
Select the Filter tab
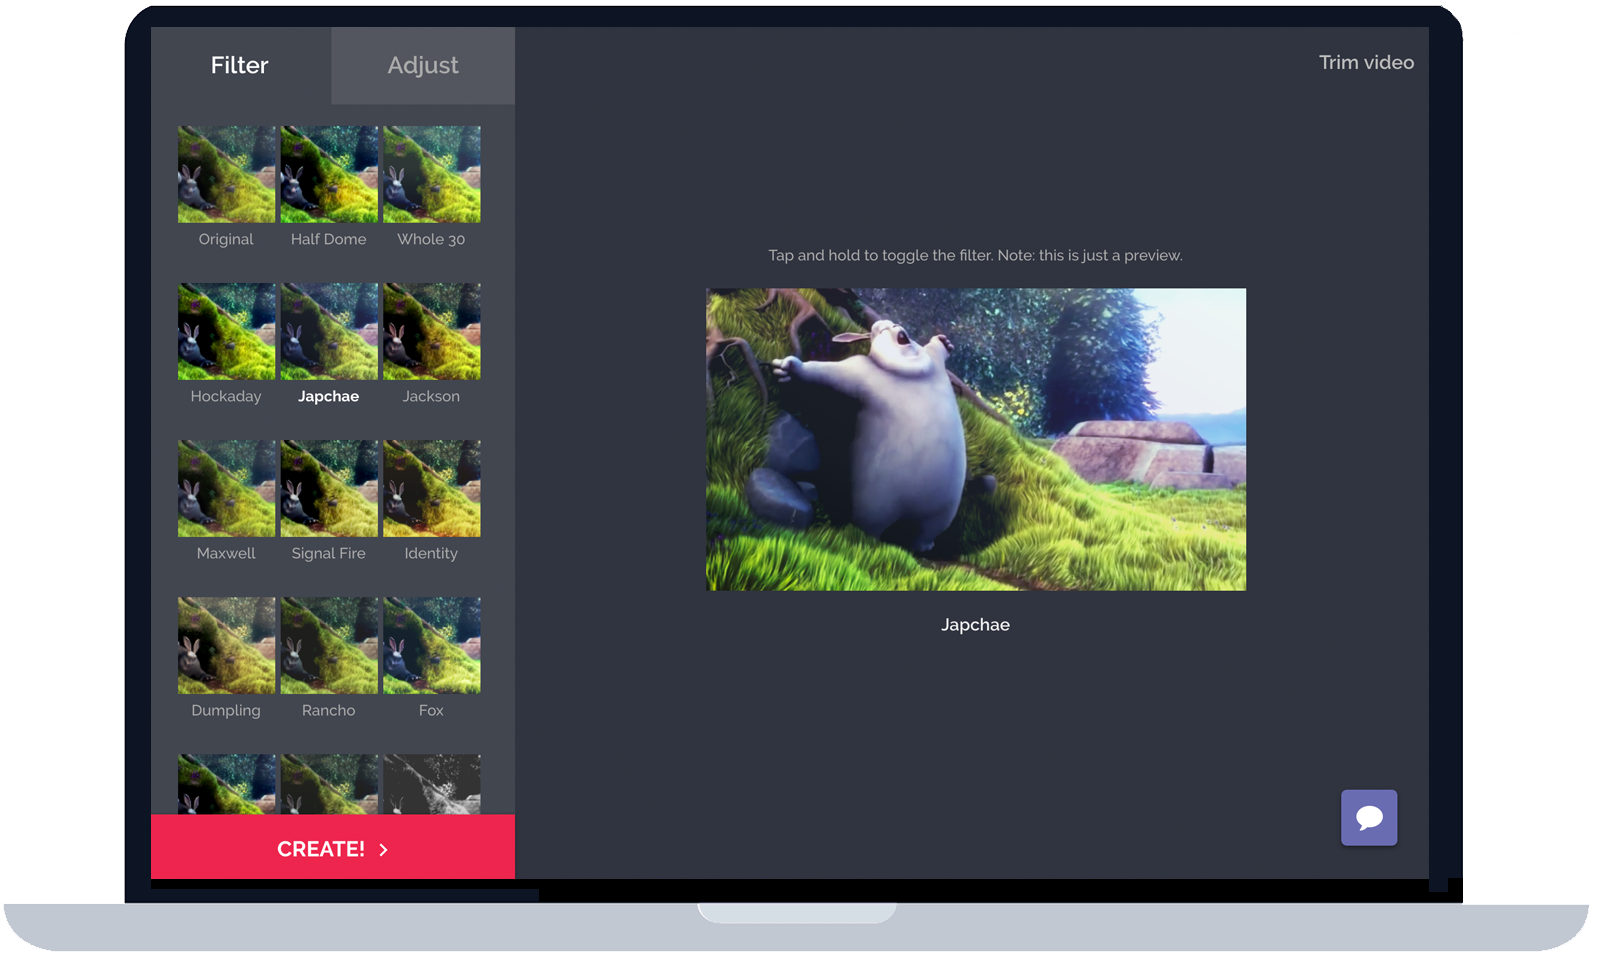coord(240,66)
